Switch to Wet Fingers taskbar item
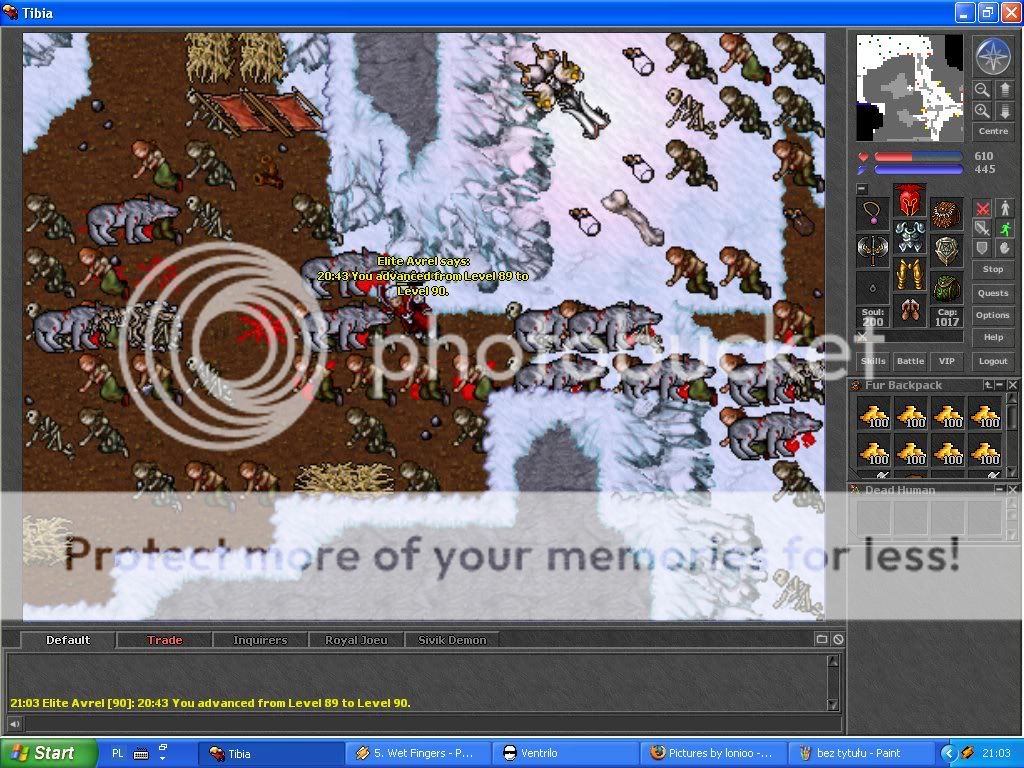This screenshot has height=768, width=1024. [x=417, y=753]
